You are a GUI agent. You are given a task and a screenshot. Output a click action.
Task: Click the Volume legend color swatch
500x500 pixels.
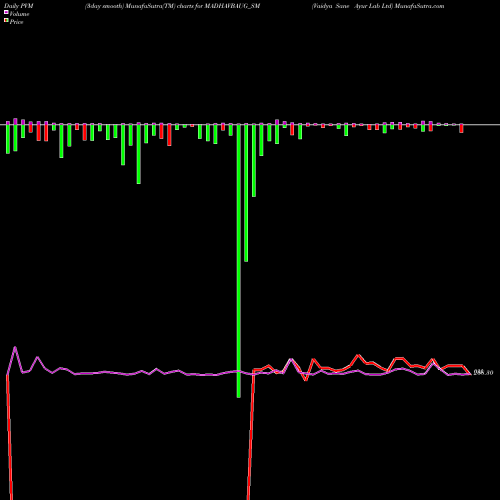[x=6, y=12]
